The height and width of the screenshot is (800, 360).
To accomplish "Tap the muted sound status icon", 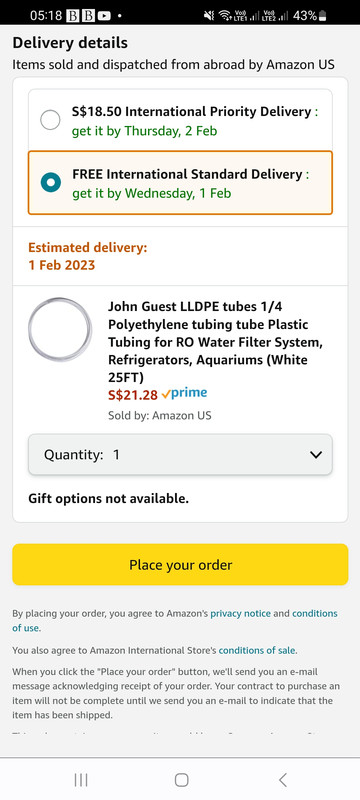I will point(209,16).
